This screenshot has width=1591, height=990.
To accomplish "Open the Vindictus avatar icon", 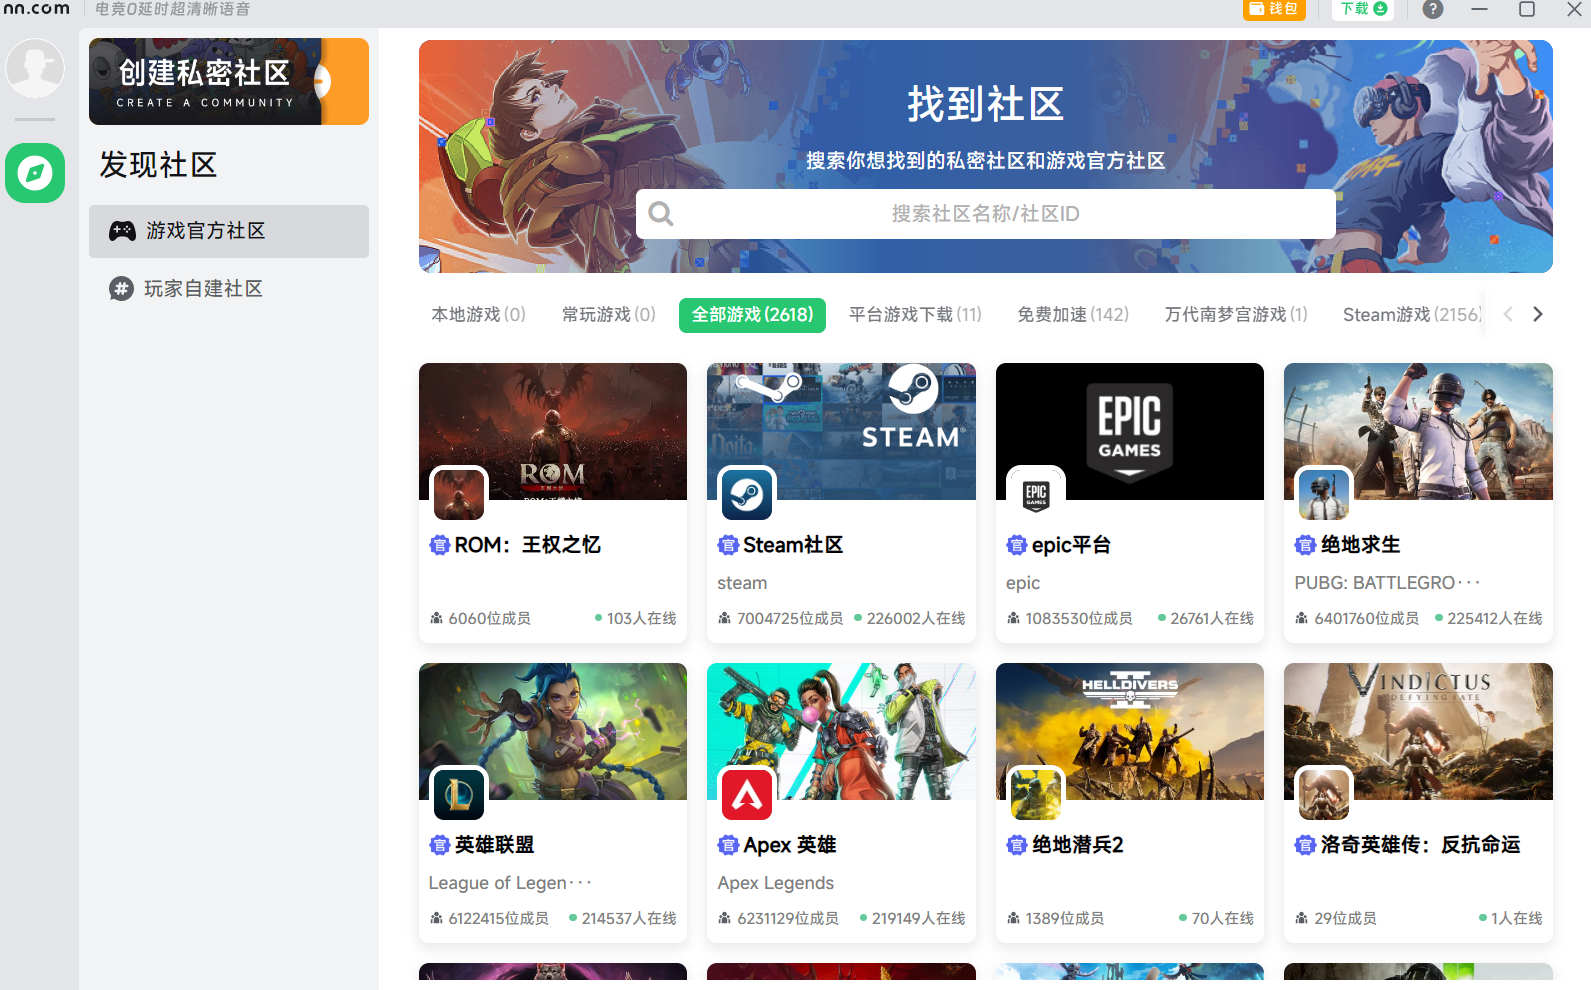I will point(1324,794).
